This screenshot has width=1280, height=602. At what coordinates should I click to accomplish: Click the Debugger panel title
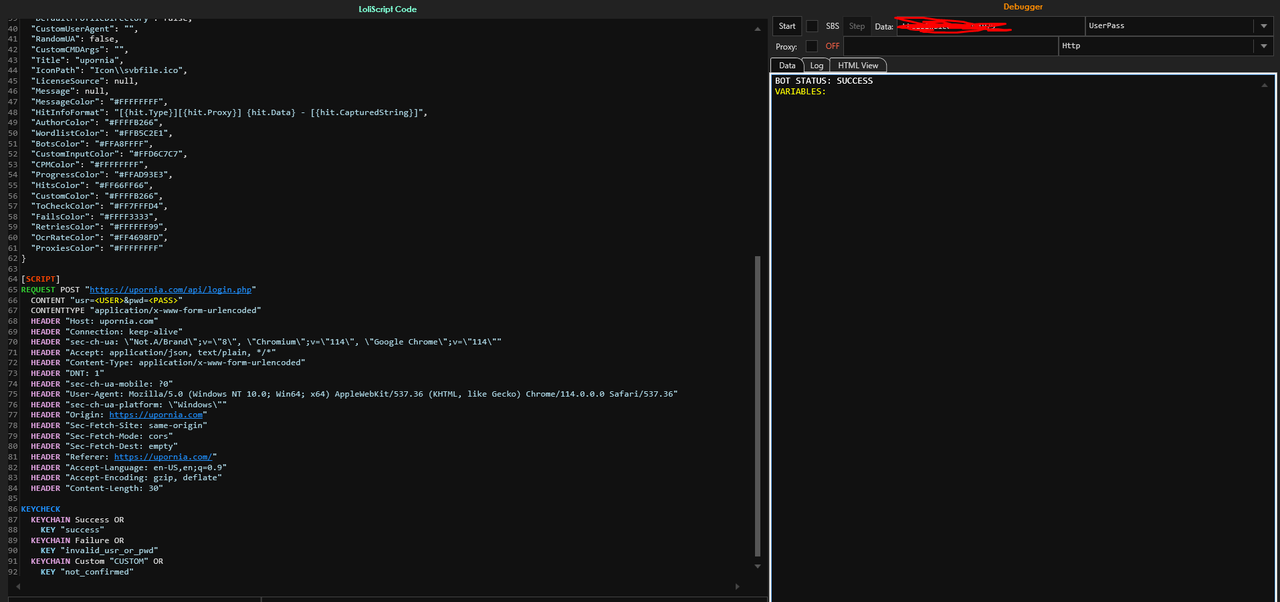[x=1023, y=7]
